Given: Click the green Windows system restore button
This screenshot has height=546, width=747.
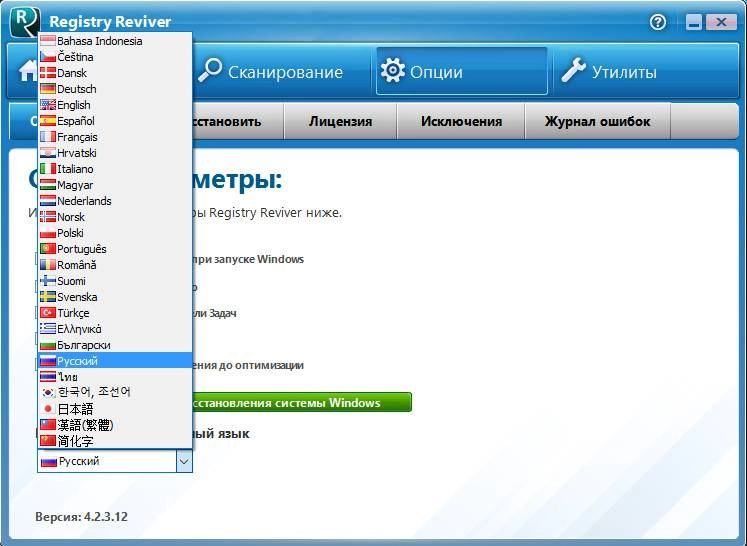Looking at the screenshot, I should coord(302,403).
